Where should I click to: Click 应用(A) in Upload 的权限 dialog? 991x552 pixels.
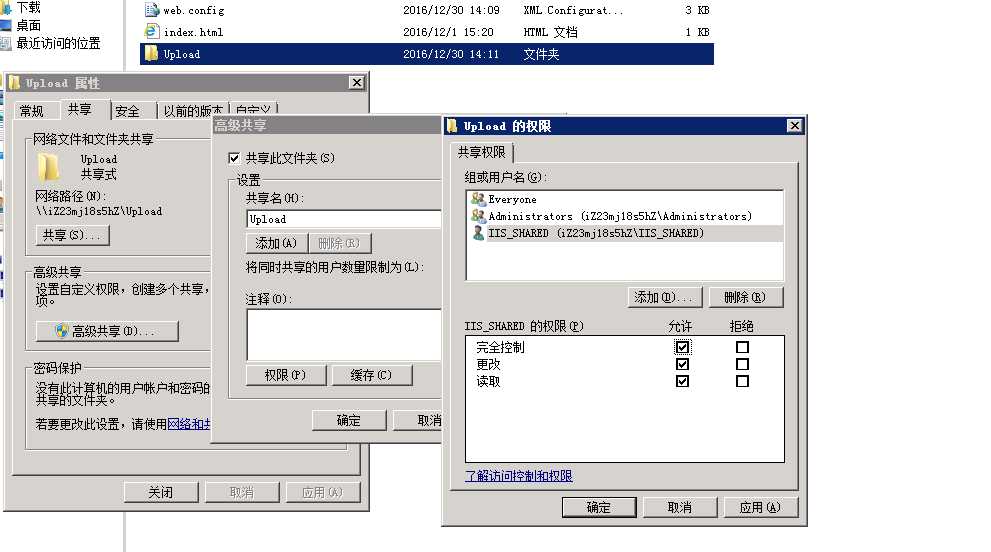point(761,507)
